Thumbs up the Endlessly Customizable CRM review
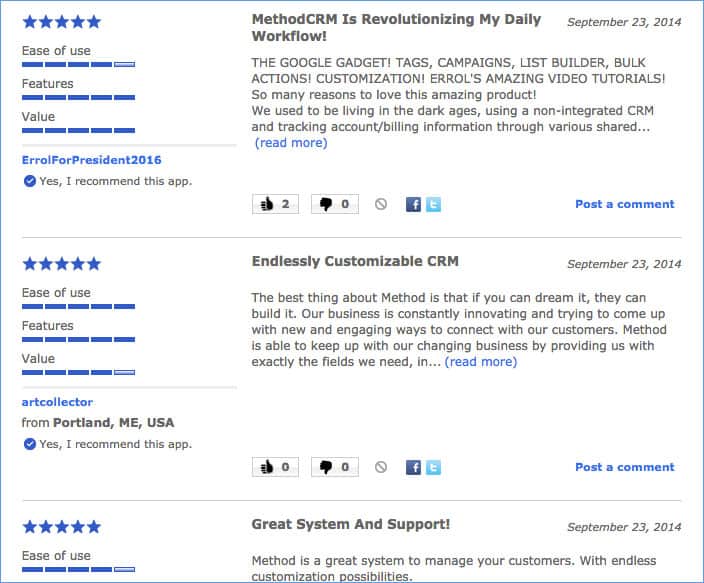Screen dimensions: 704x583 coord(275,467)
